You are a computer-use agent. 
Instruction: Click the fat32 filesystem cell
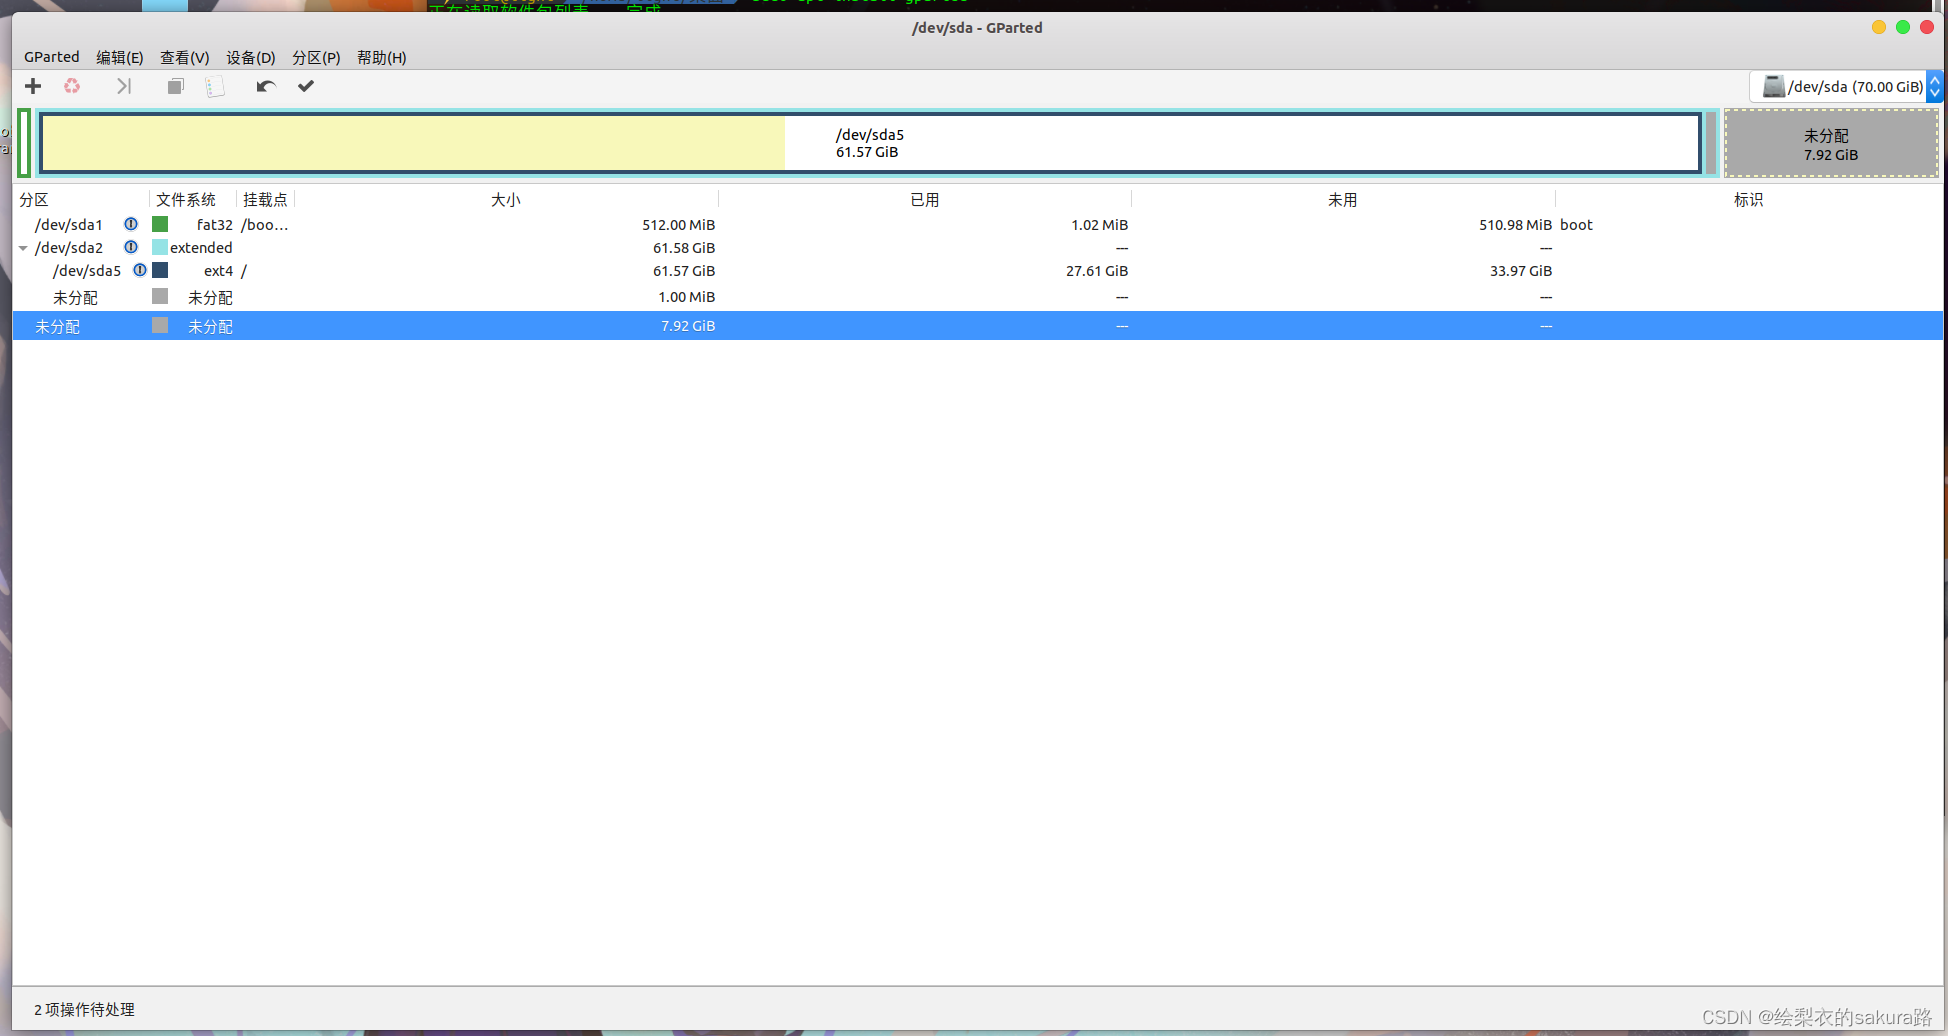[214, 225]
